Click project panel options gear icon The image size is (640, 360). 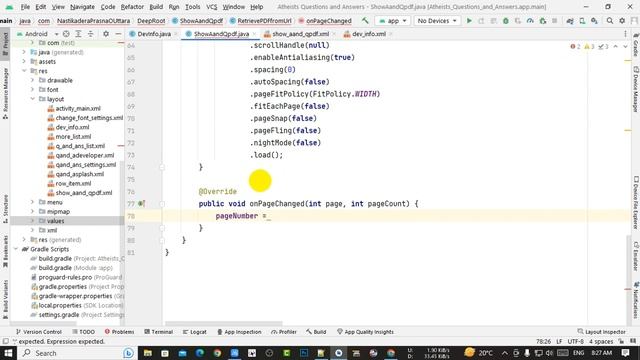(x=106, y=34)
